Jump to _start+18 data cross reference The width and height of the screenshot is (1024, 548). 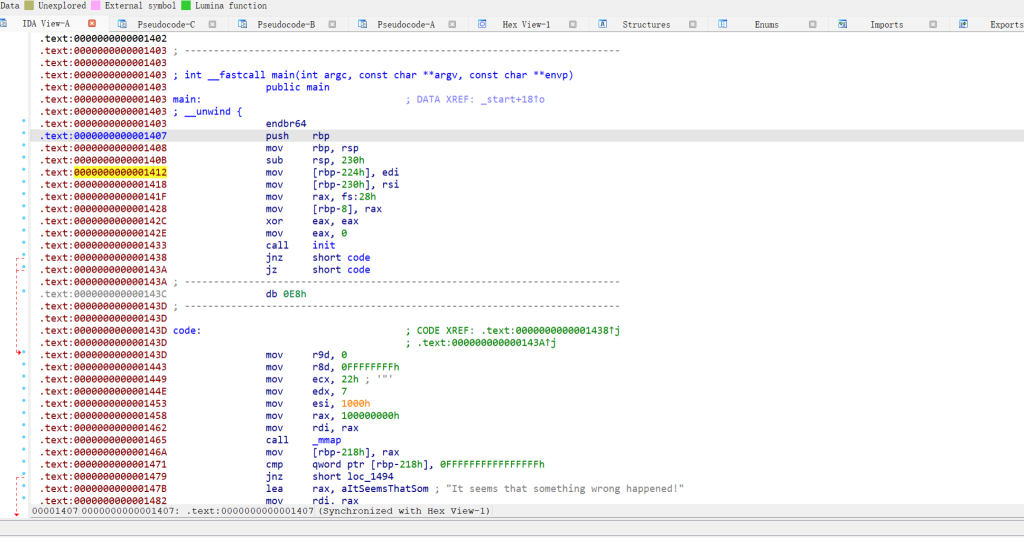tap(510, 100)
